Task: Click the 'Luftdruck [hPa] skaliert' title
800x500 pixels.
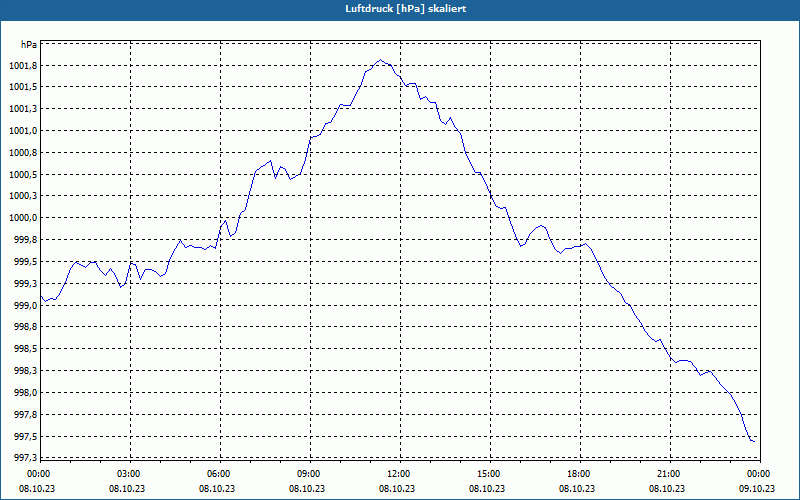Action: click(405, 9)
